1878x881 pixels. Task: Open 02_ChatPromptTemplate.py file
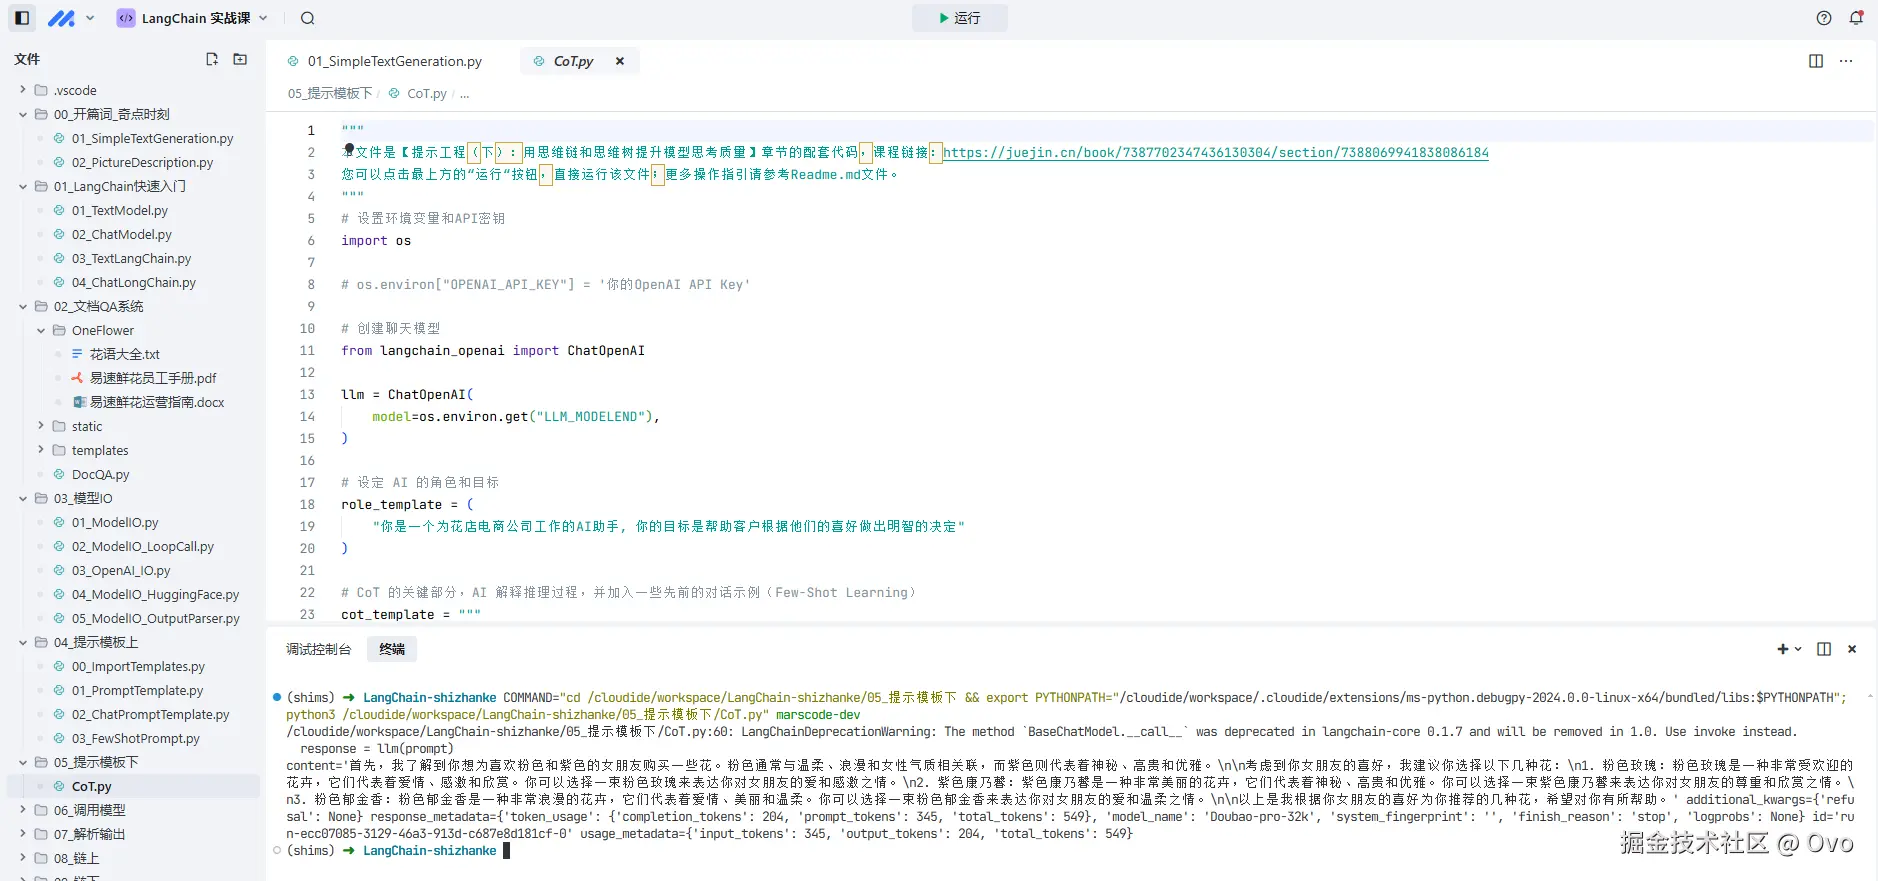(x=150, y=714)
